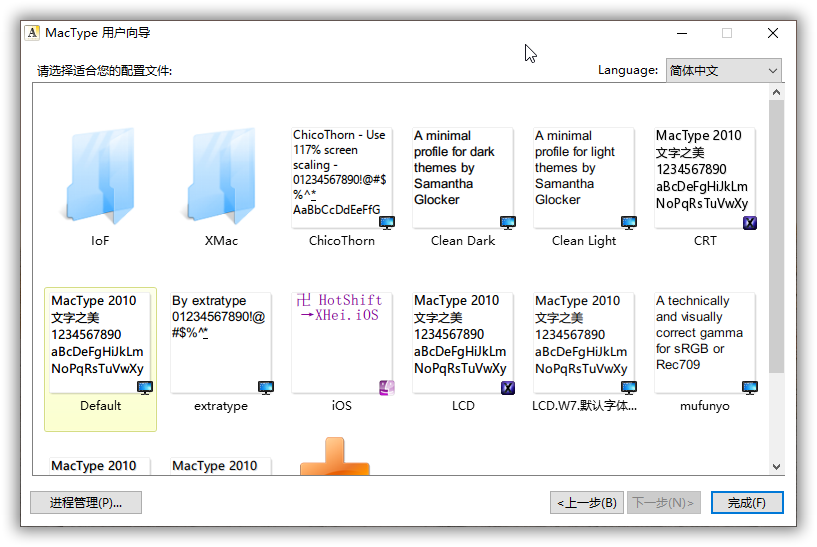Click the X badge on LCD thumbnail

[x=507, y=388]
